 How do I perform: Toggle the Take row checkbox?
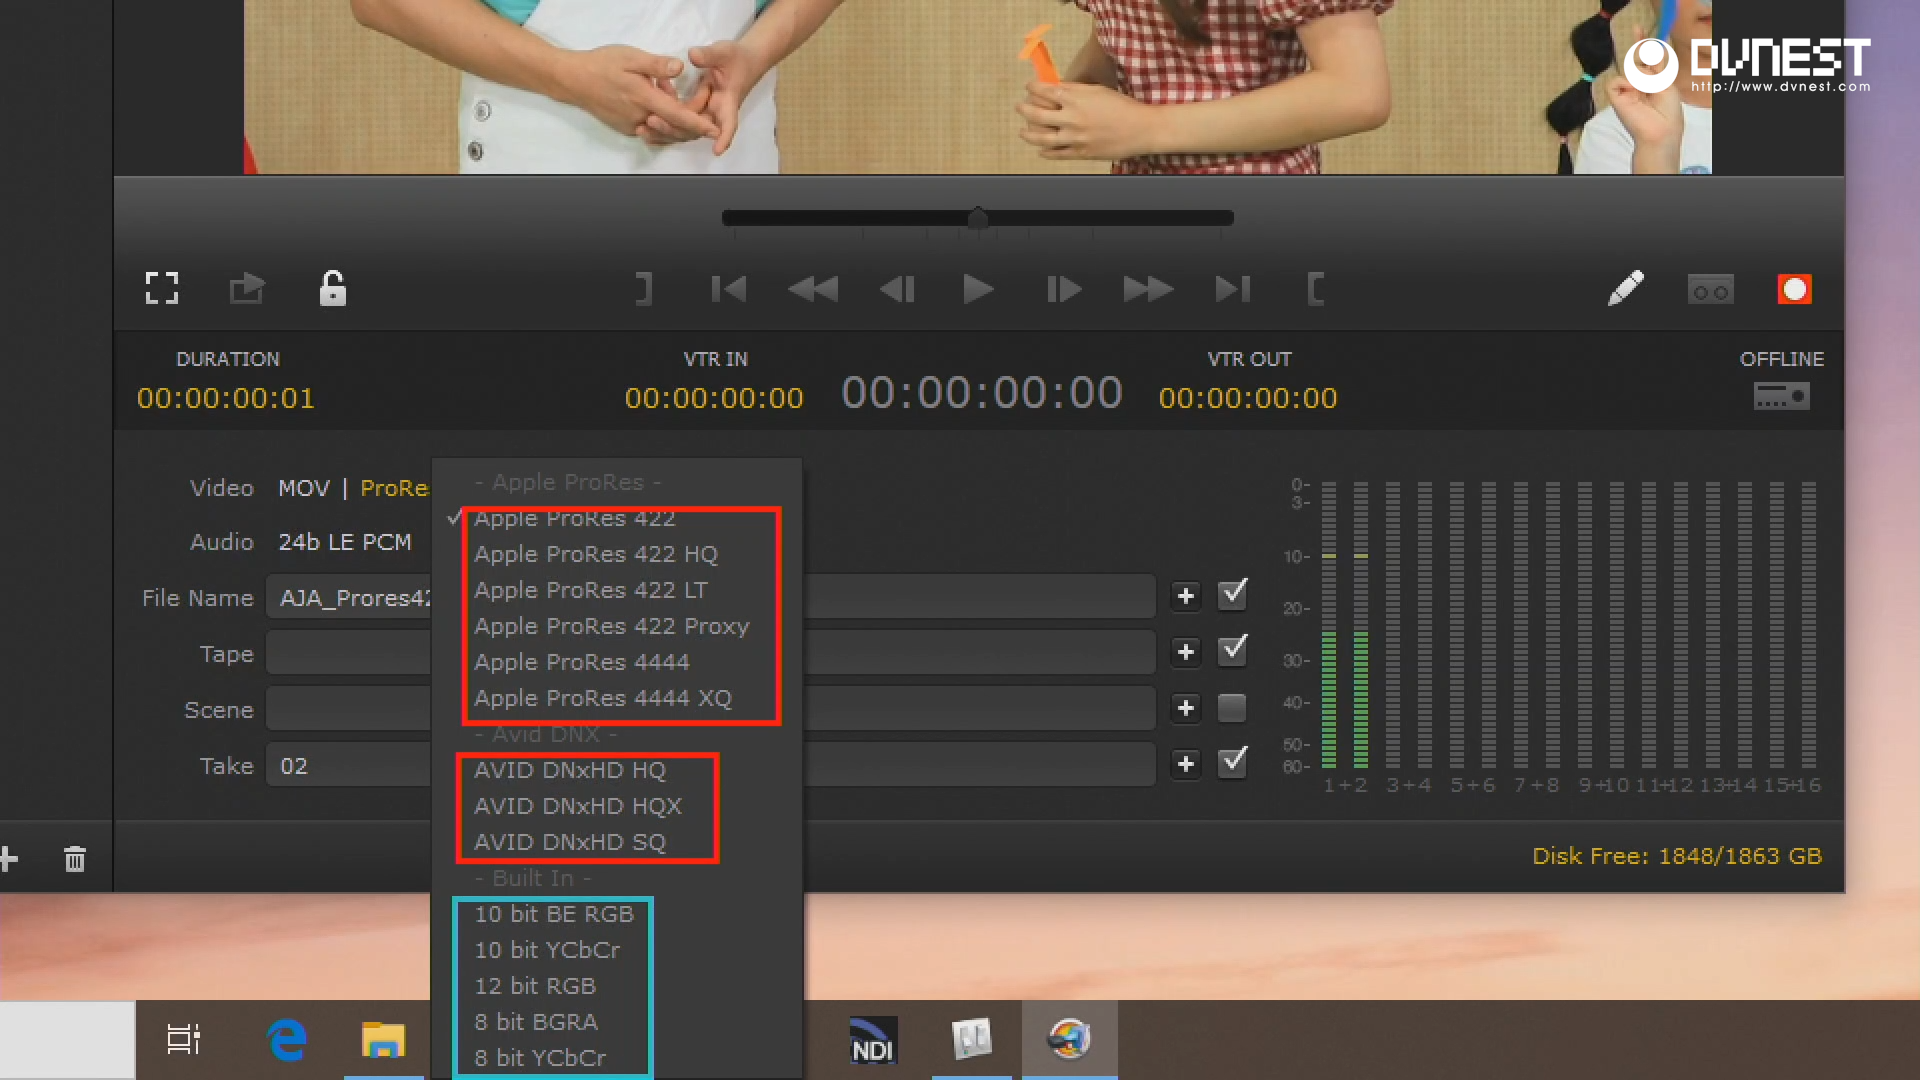tap(1232, 763)
